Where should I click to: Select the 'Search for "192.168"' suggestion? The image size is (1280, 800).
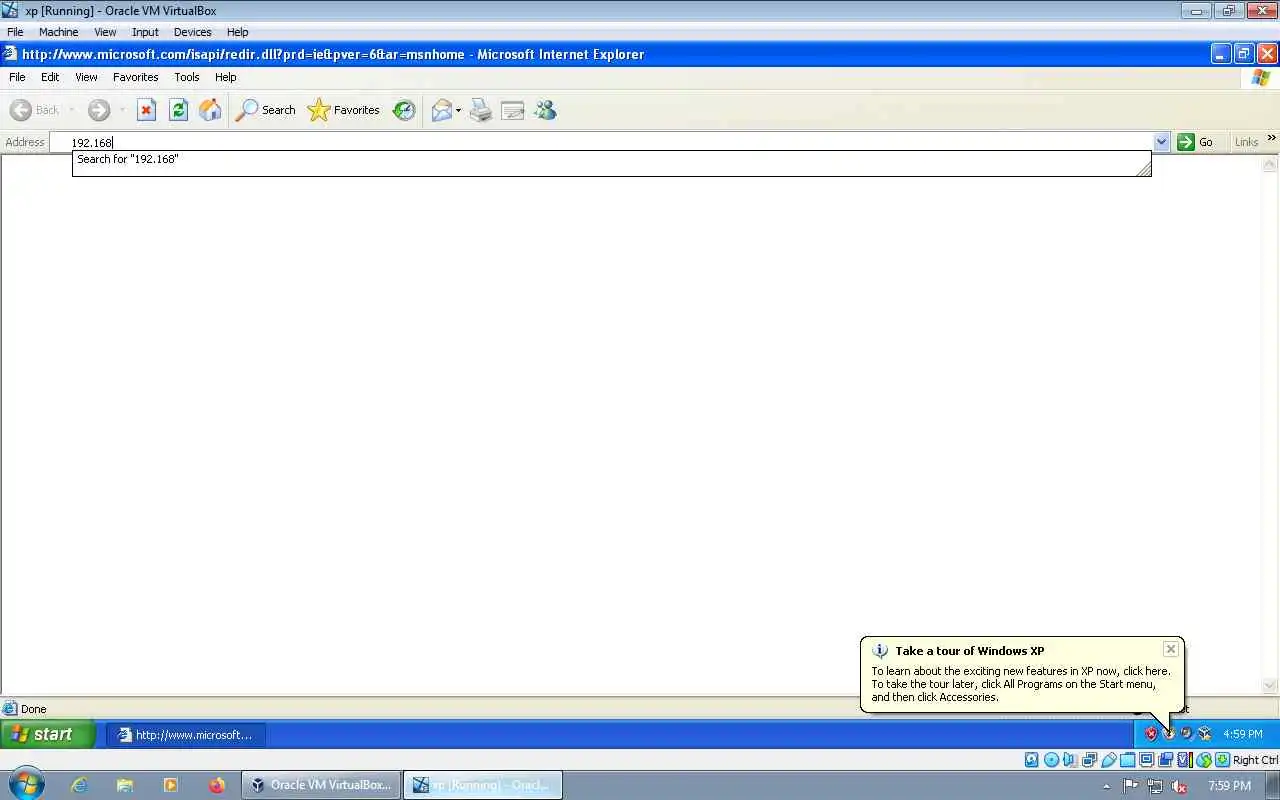coord(128,159)
